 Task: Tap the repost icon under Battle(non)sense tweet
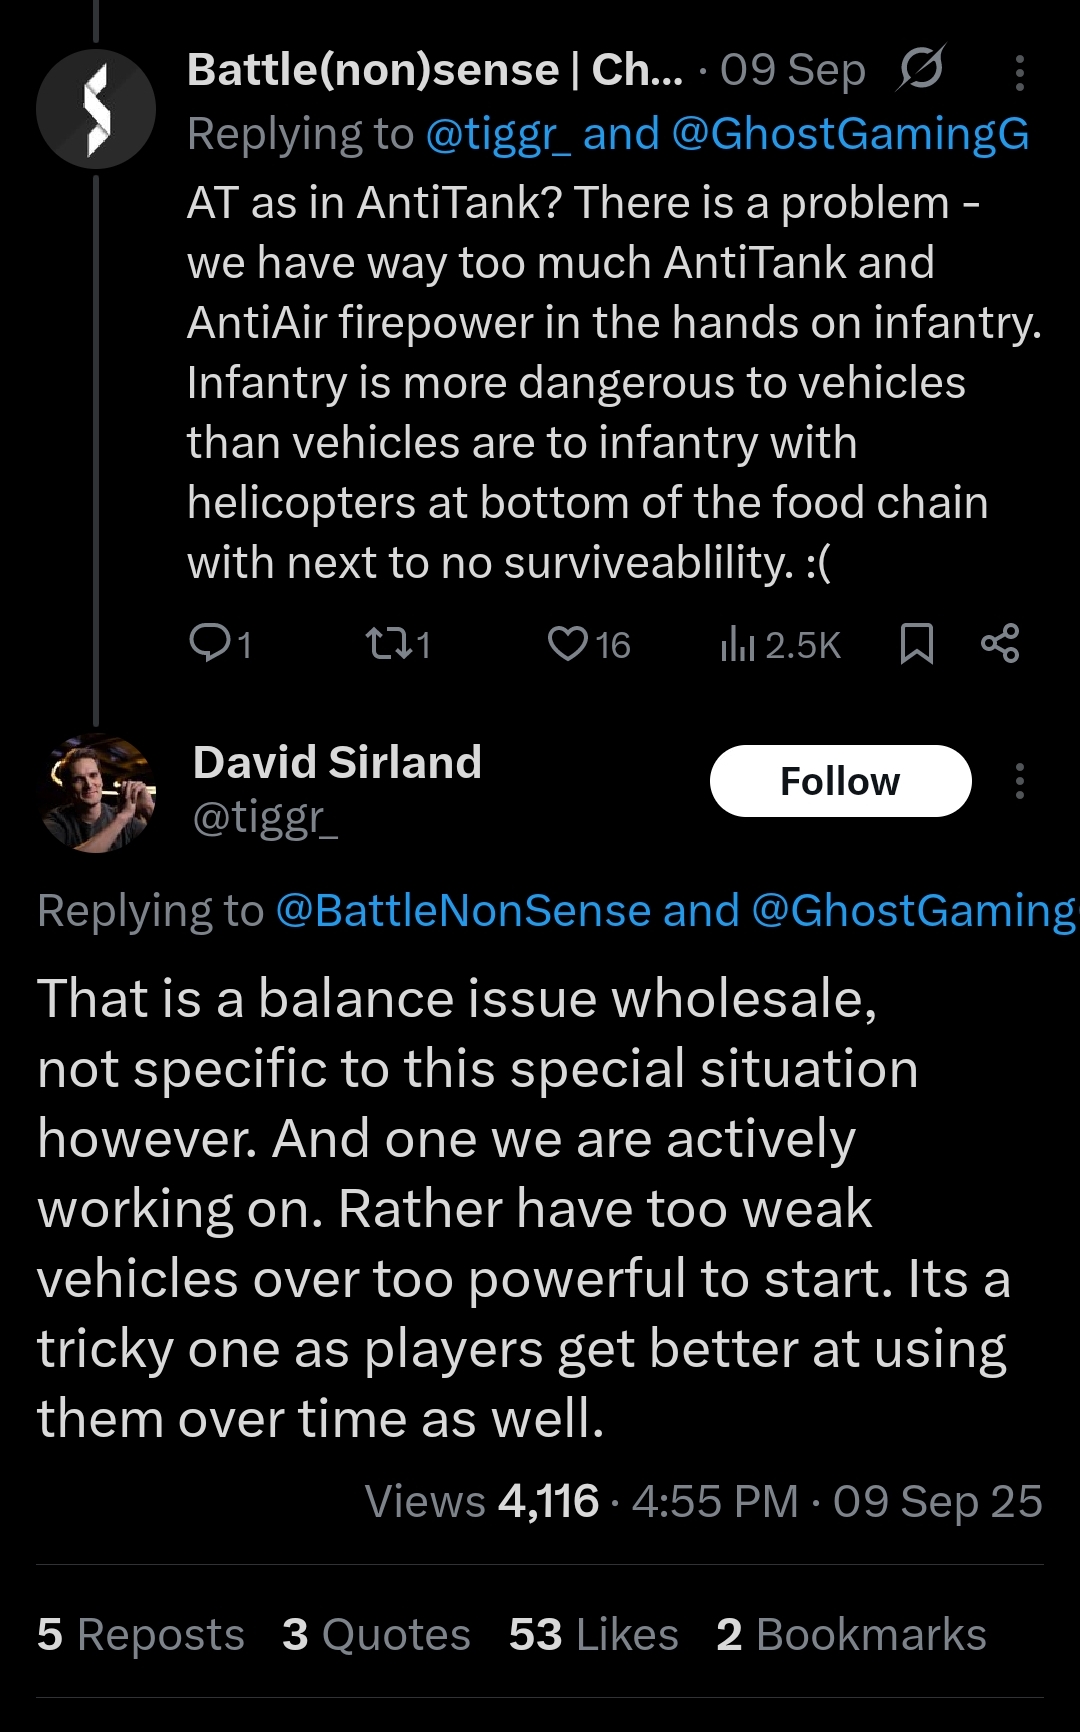[388, 644]
